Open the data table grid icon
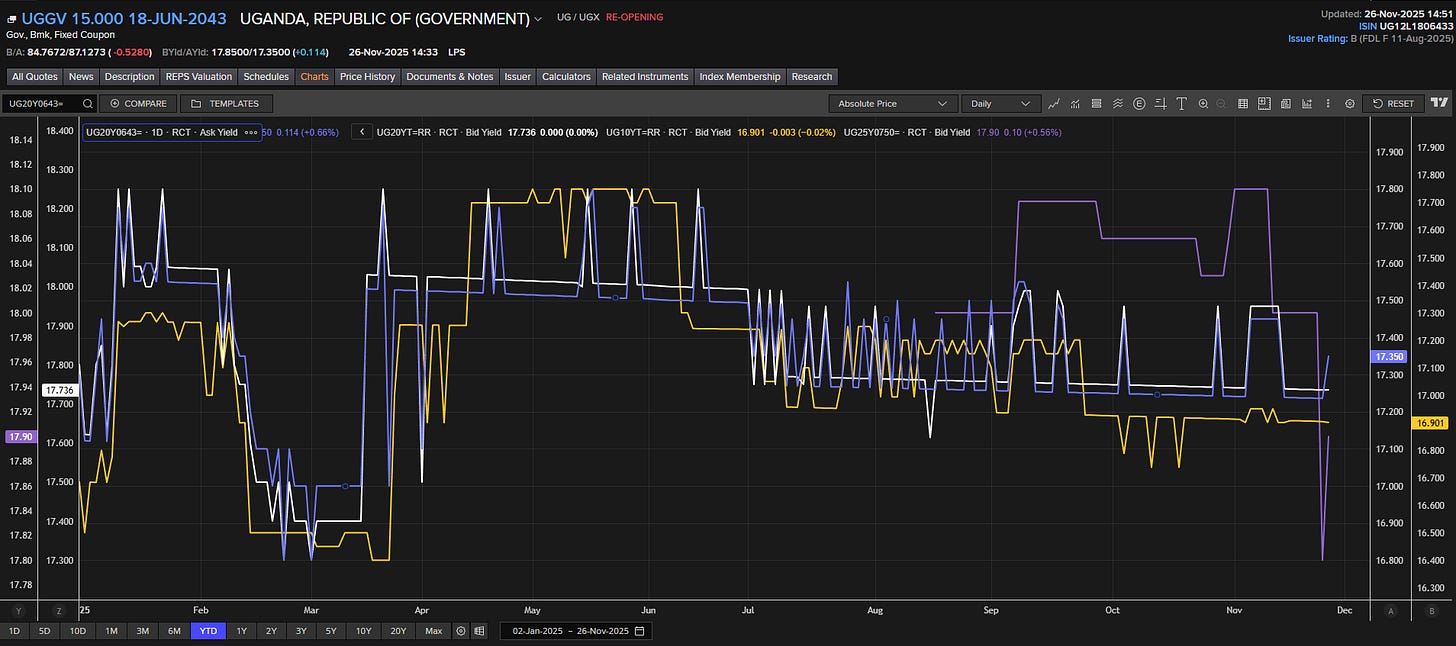The width and height of the screenshot is (1456, 646). [1243, 103]
